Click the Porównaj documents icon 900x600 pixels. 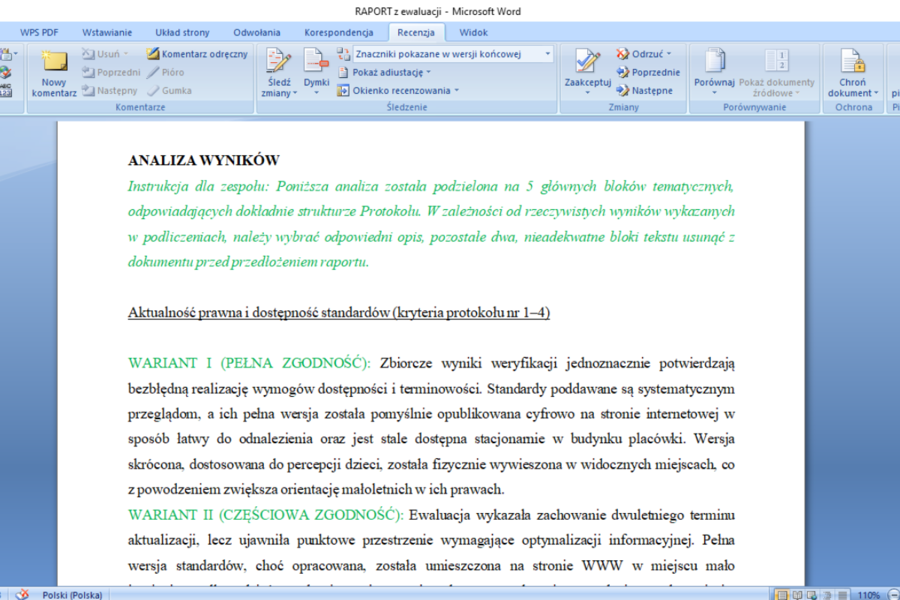(x=715, y=61)
